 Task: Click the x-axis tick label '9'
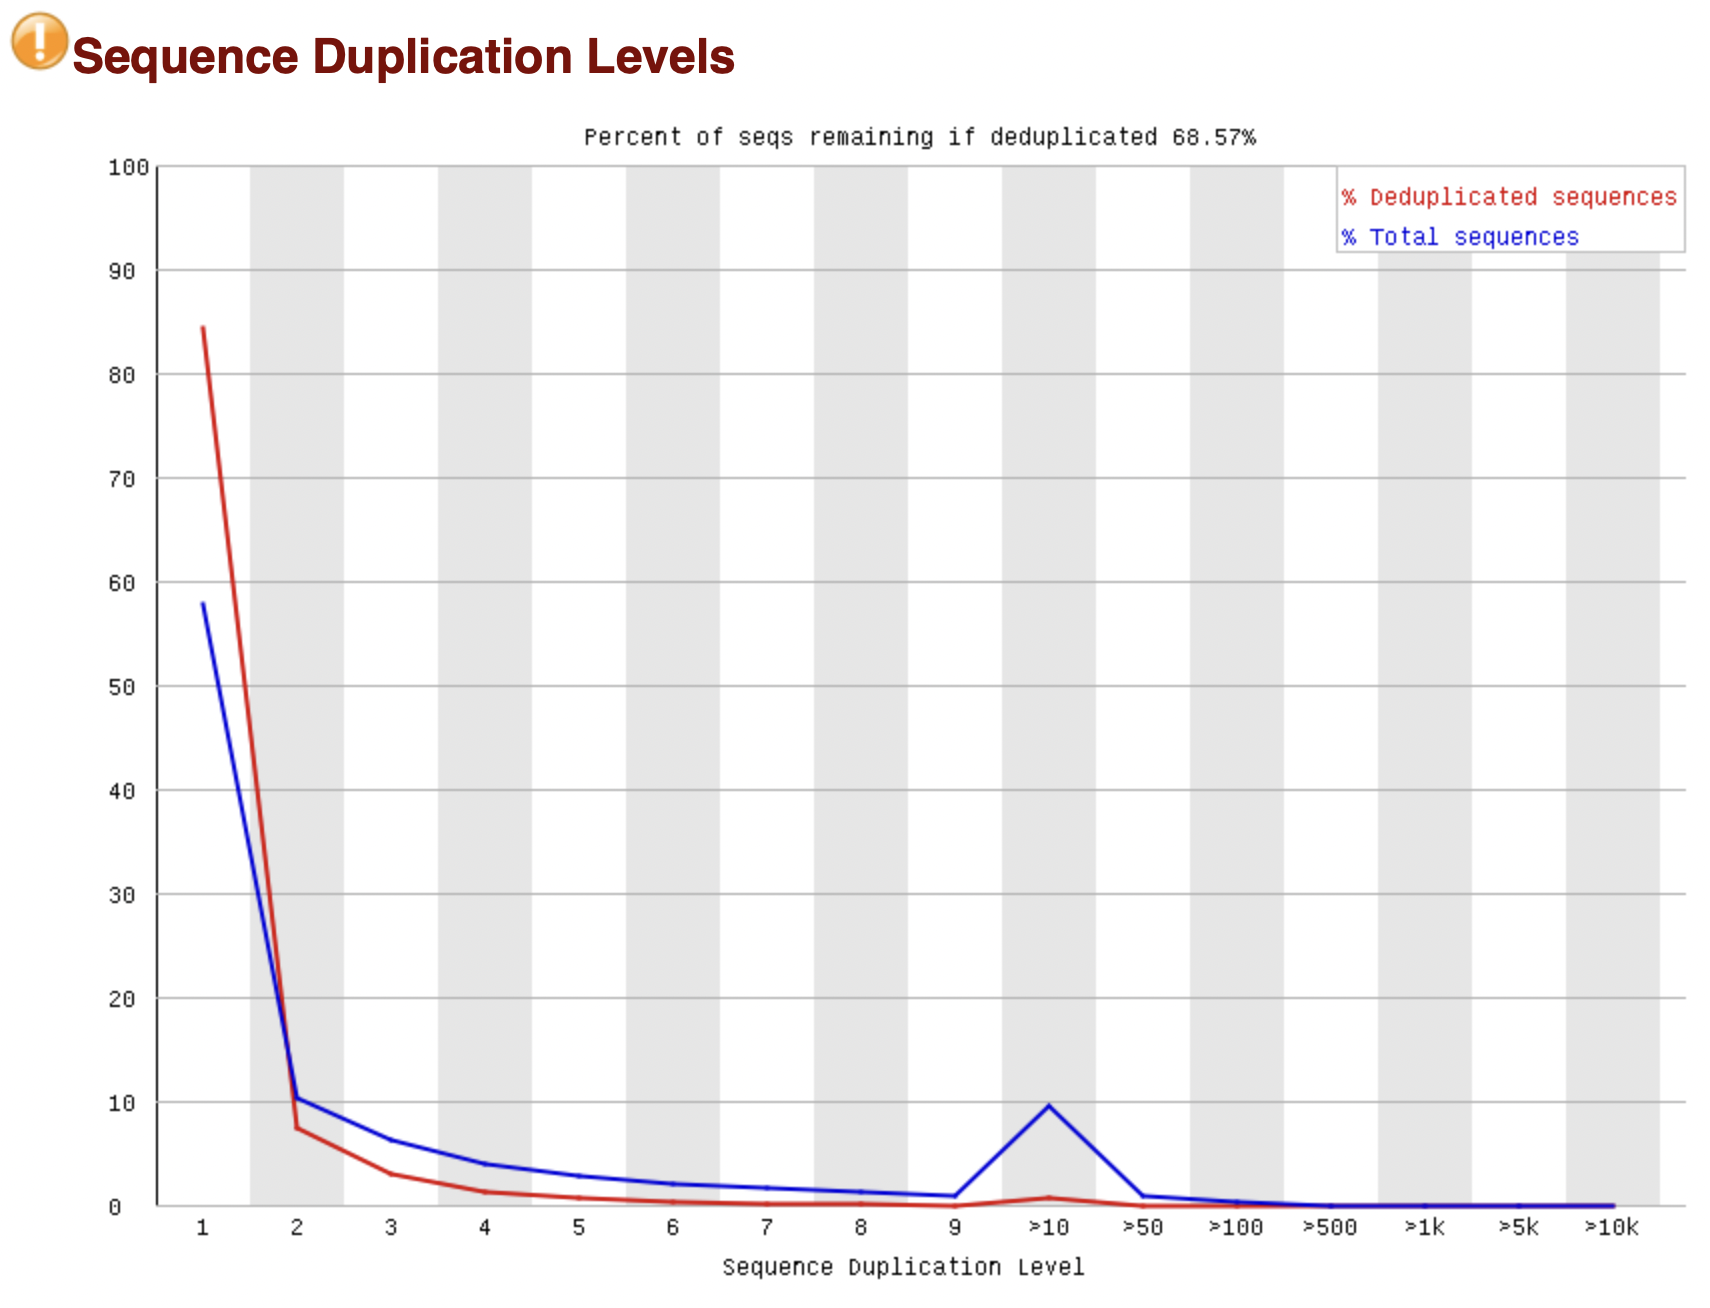tap(955, 1227)
